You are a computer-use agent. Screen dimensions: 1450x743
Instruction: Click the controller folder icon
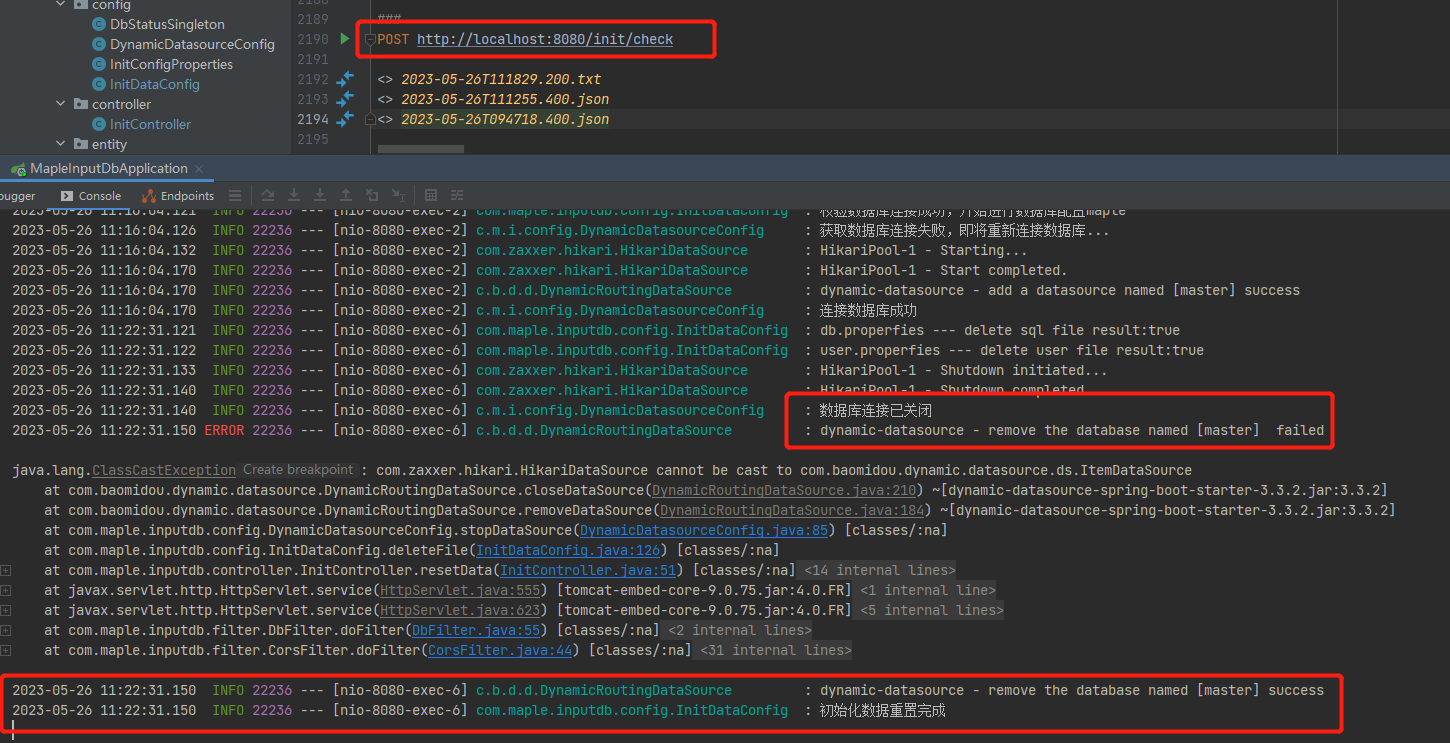tap(80, 104)
